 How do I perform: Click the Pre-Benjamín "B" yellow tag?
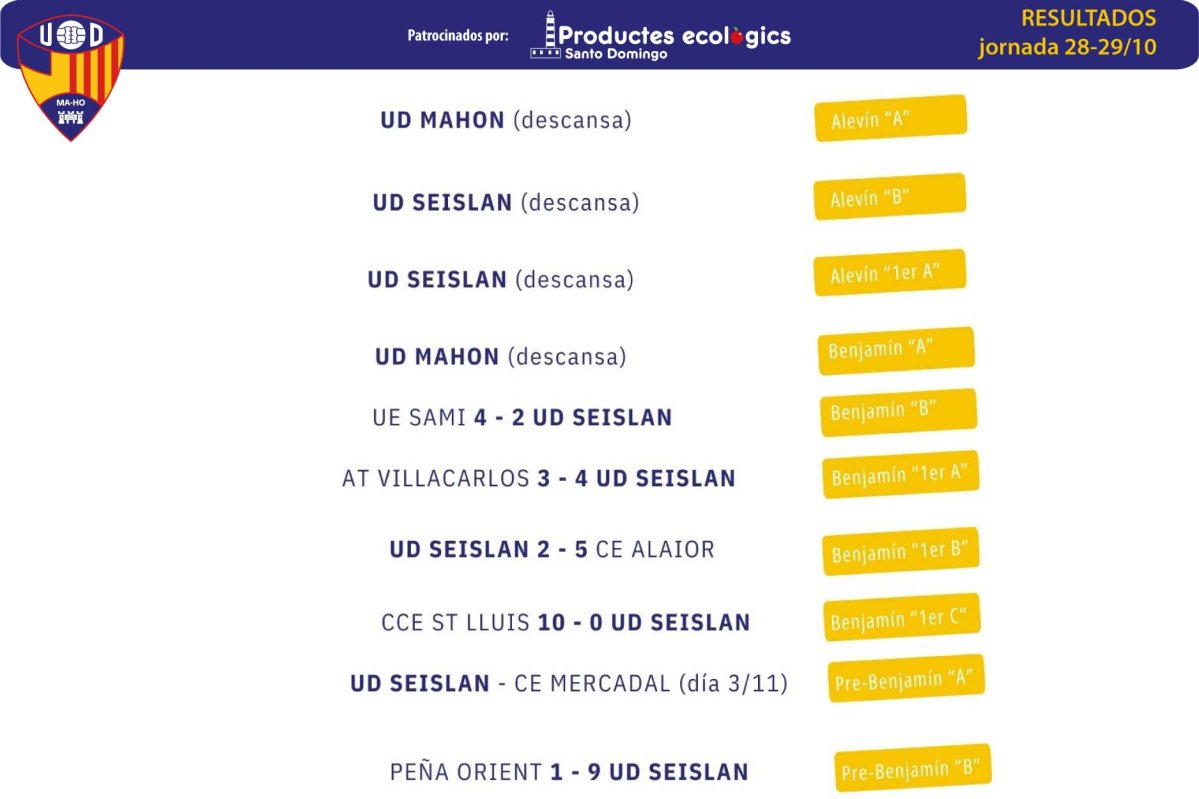coord(913,768)
